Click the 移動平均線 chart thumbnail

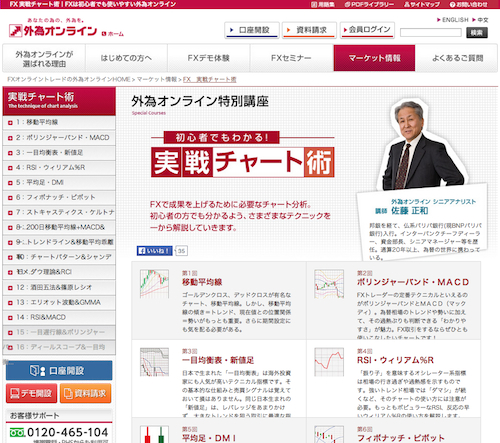154,284
